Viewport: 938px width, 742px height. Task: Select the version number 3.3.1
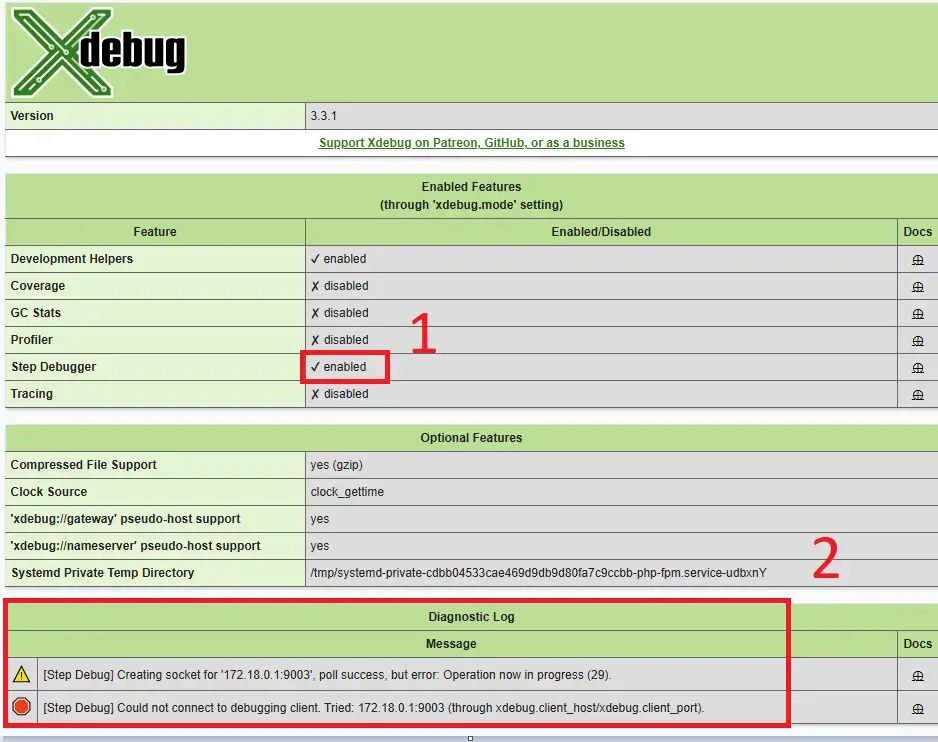[x=323, y=116]
